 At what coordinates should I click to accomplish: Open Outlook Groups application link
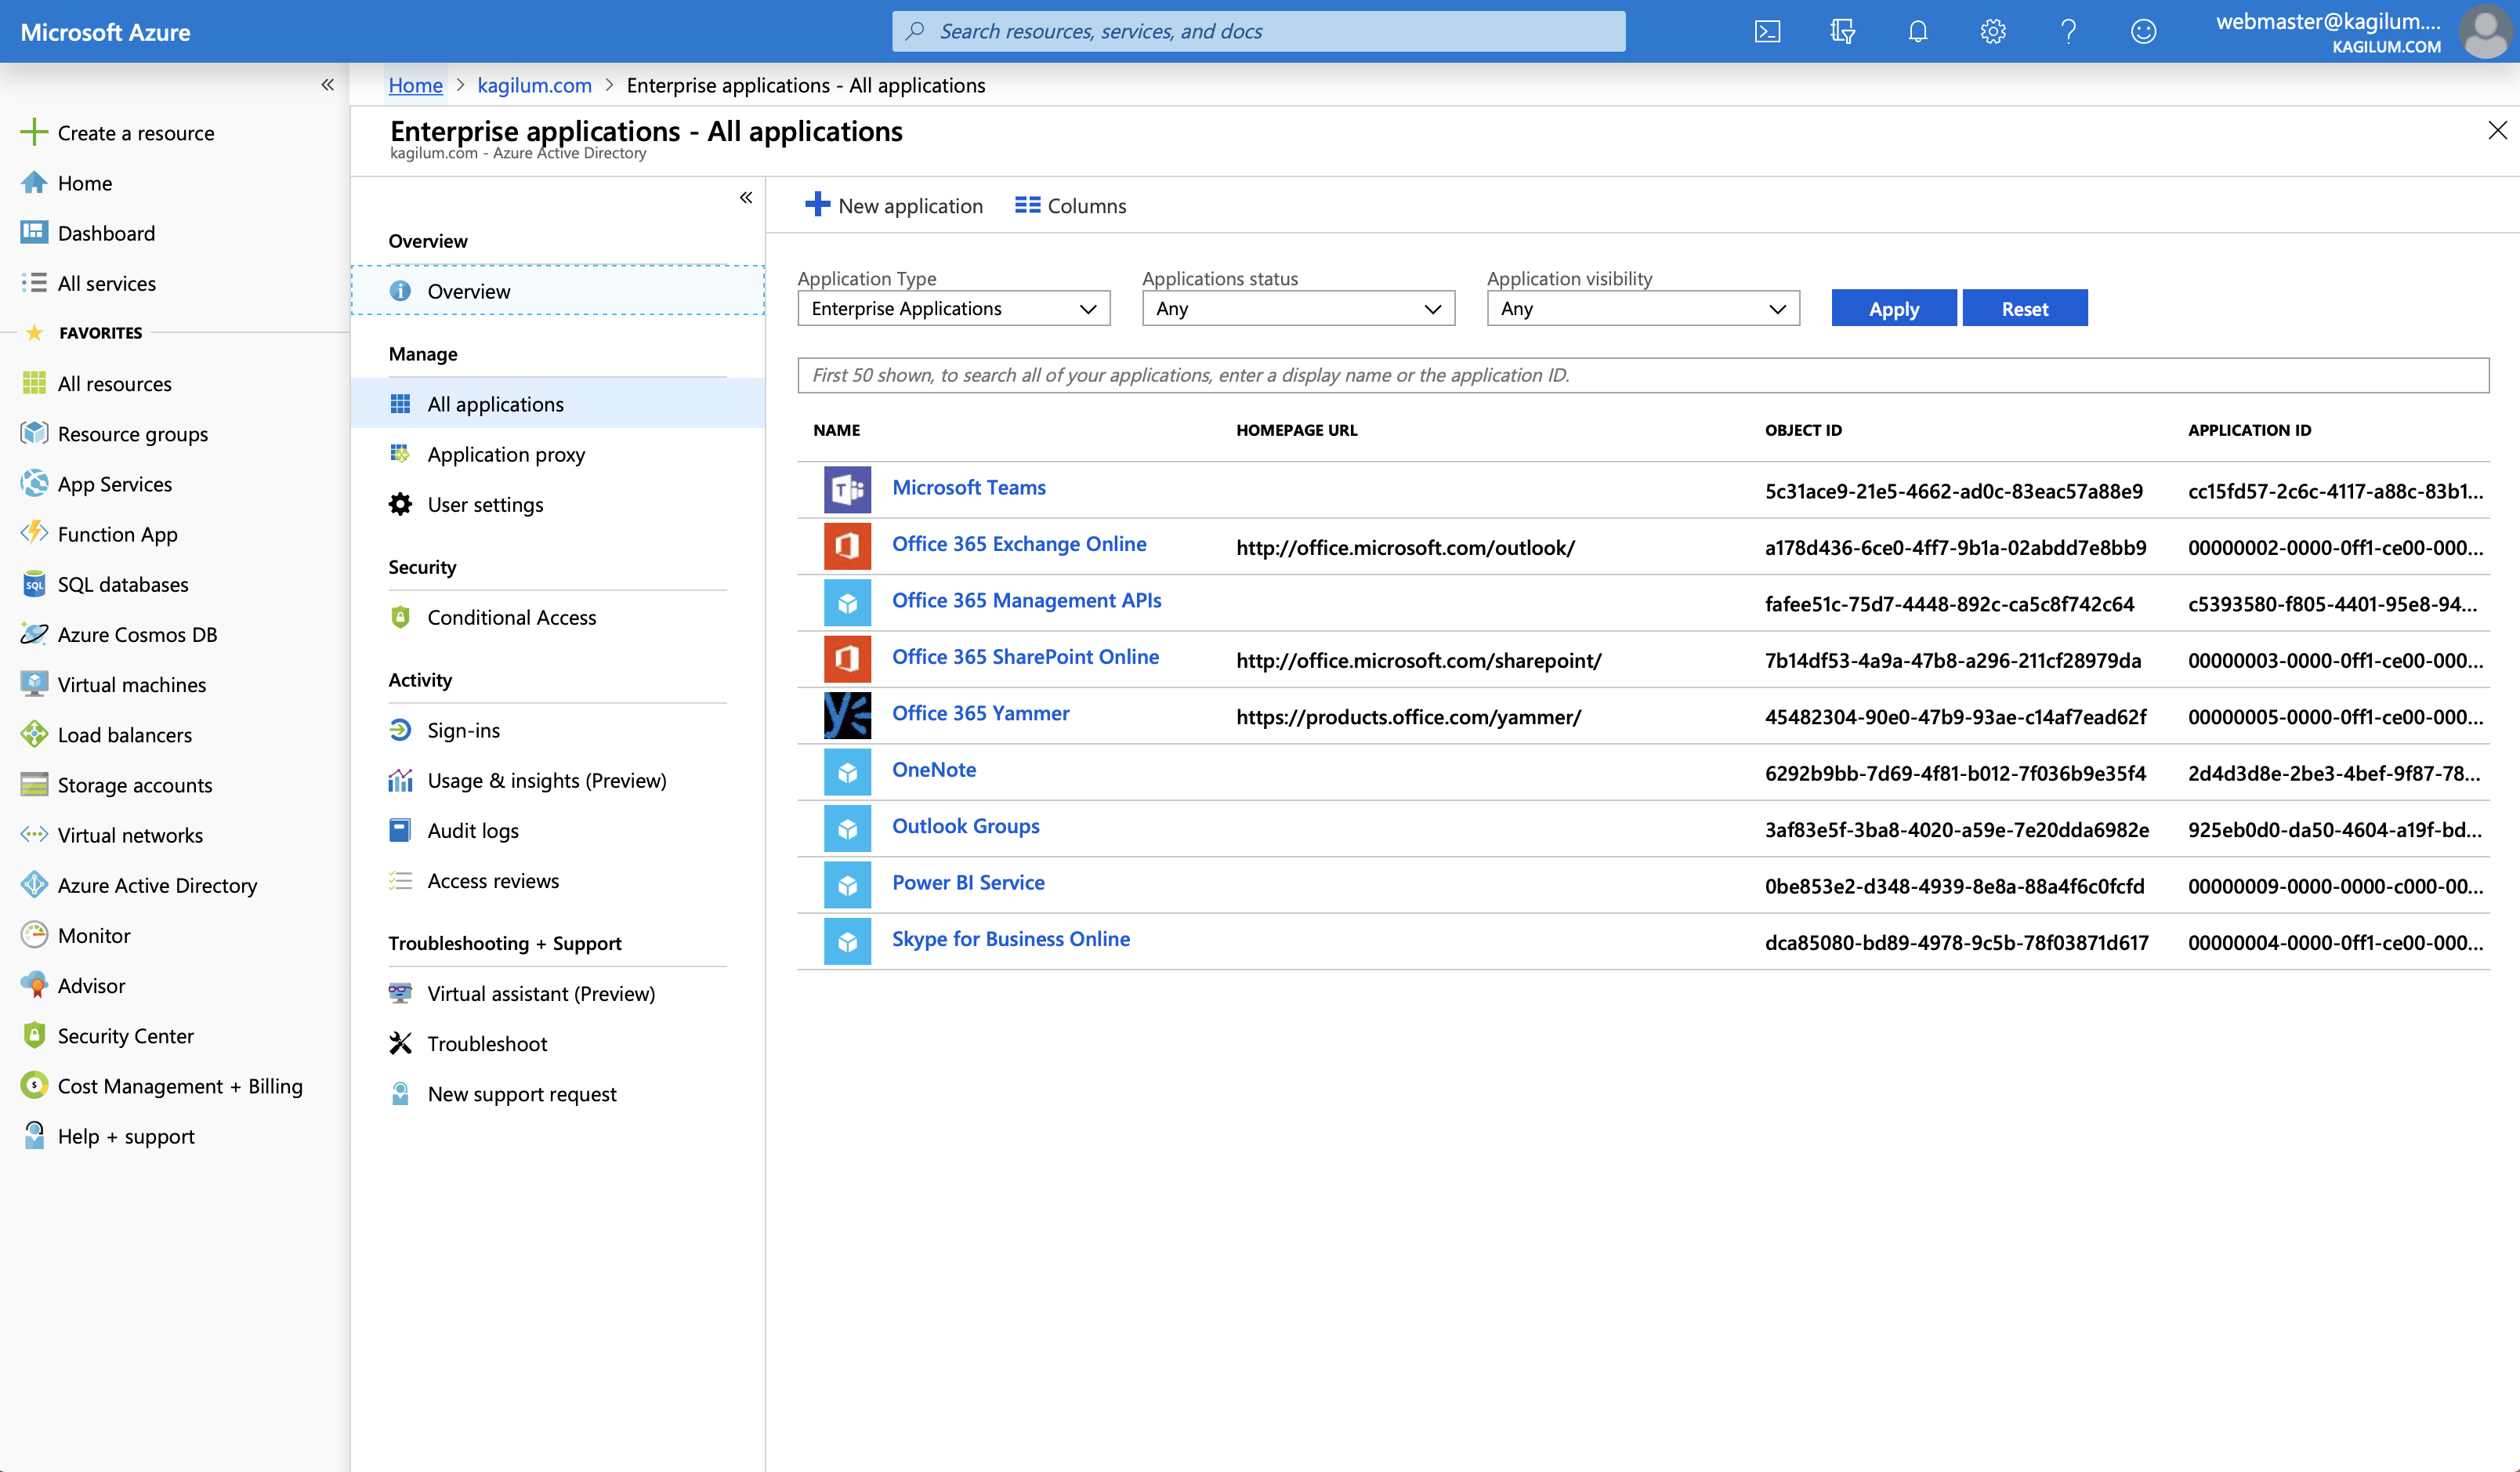point(965,826)
